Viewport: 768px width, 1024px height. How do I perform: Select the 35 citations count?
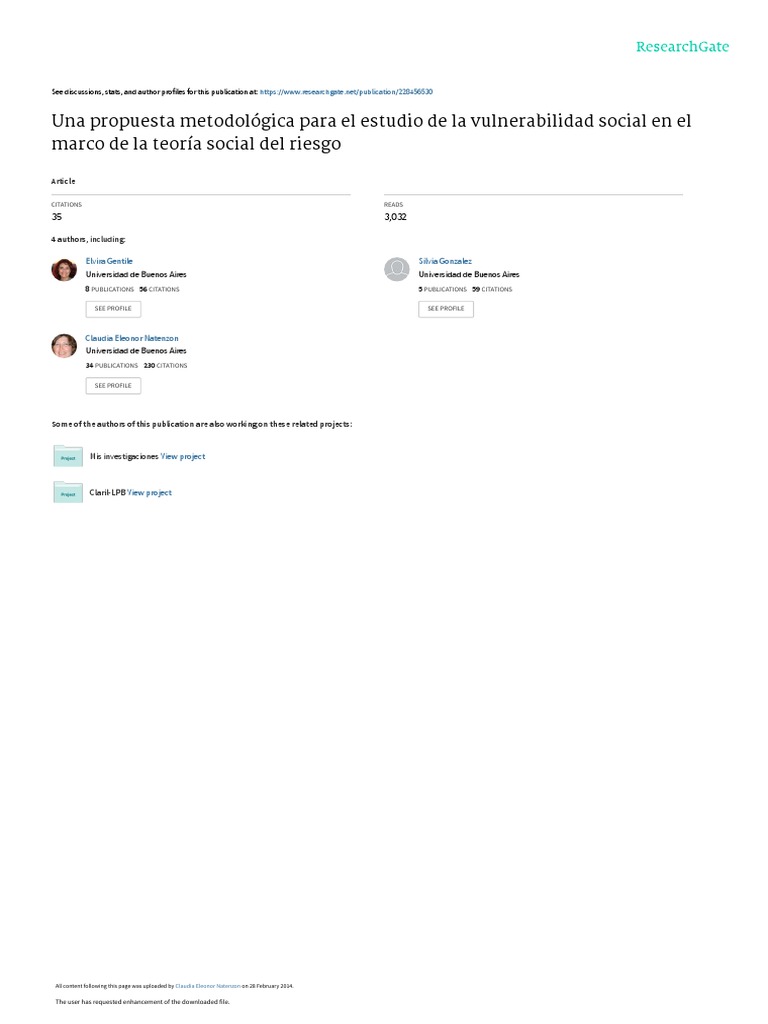(x=57, y=217)
